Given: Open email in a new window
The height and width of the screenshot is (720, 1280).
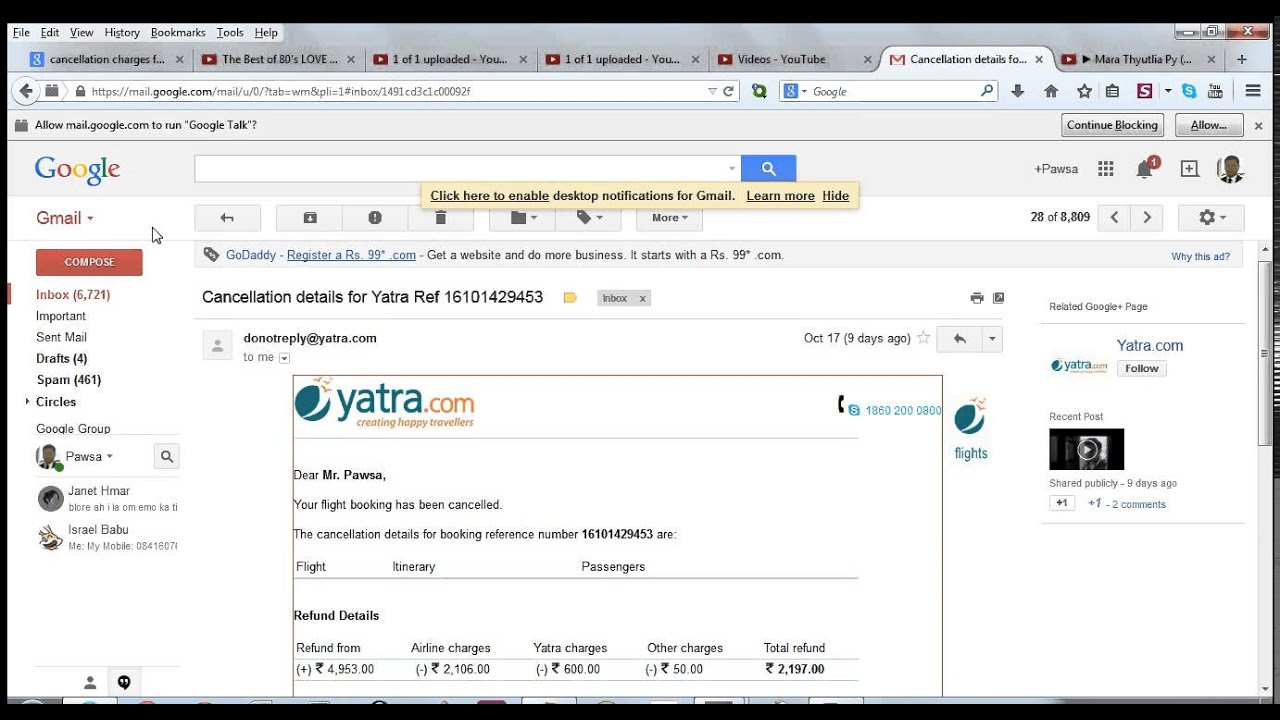Looking at the screenshot, I should (x=998, y=298).
